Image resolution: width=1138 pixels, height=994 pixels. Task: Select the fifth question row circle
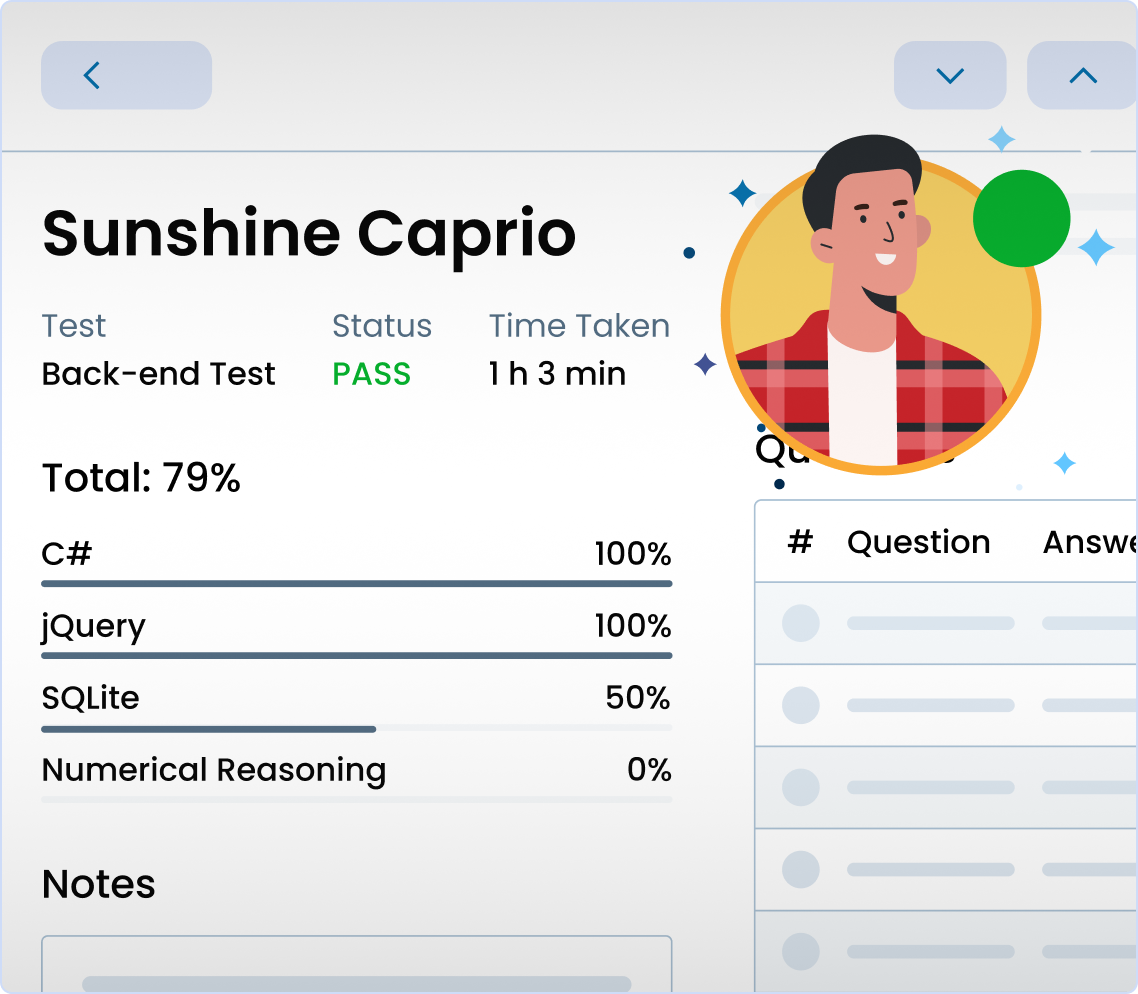point(800,951)
